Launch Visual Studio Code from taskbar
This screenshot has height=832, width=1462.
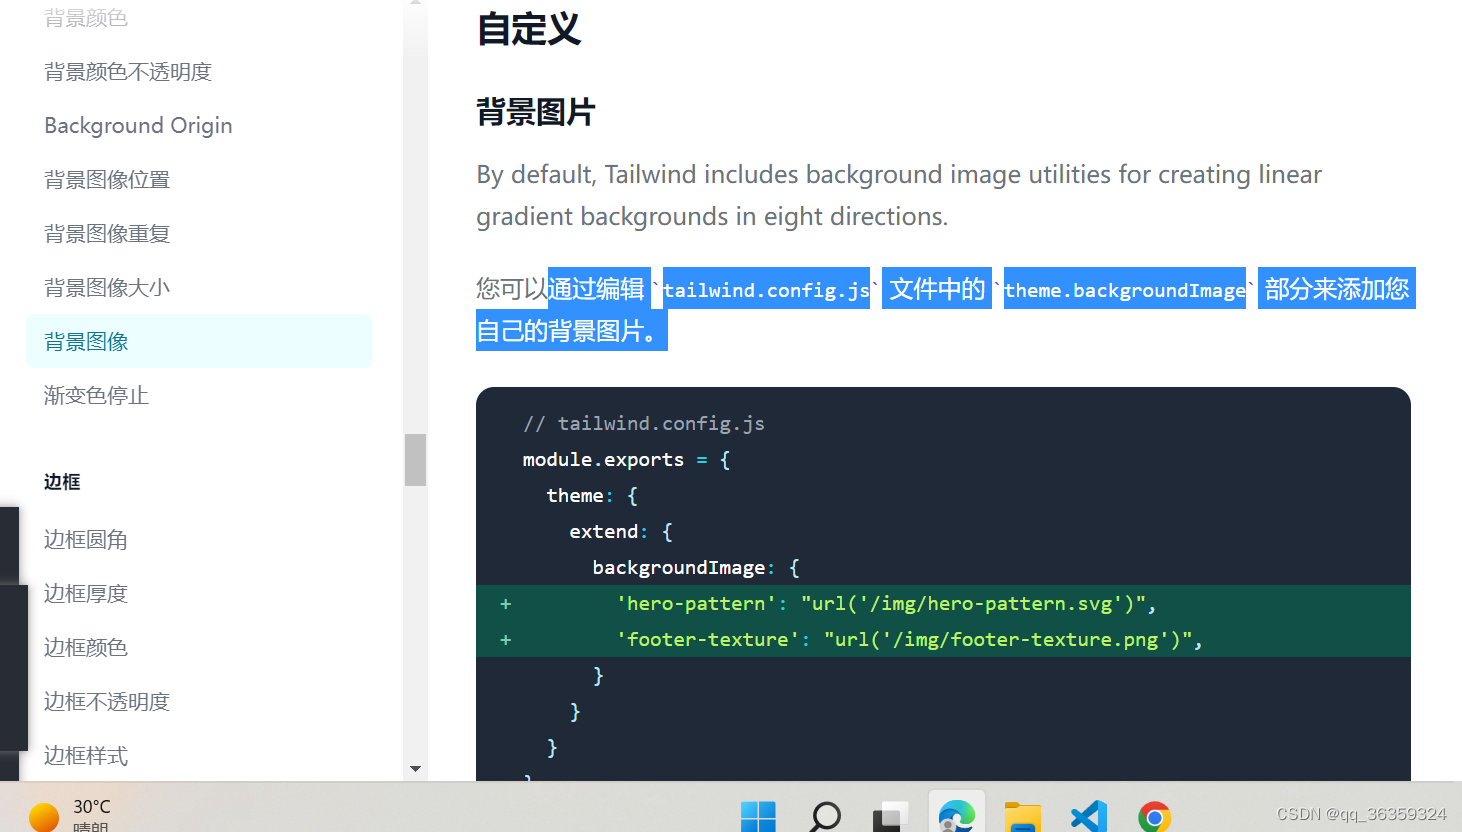click(1089, 817)
